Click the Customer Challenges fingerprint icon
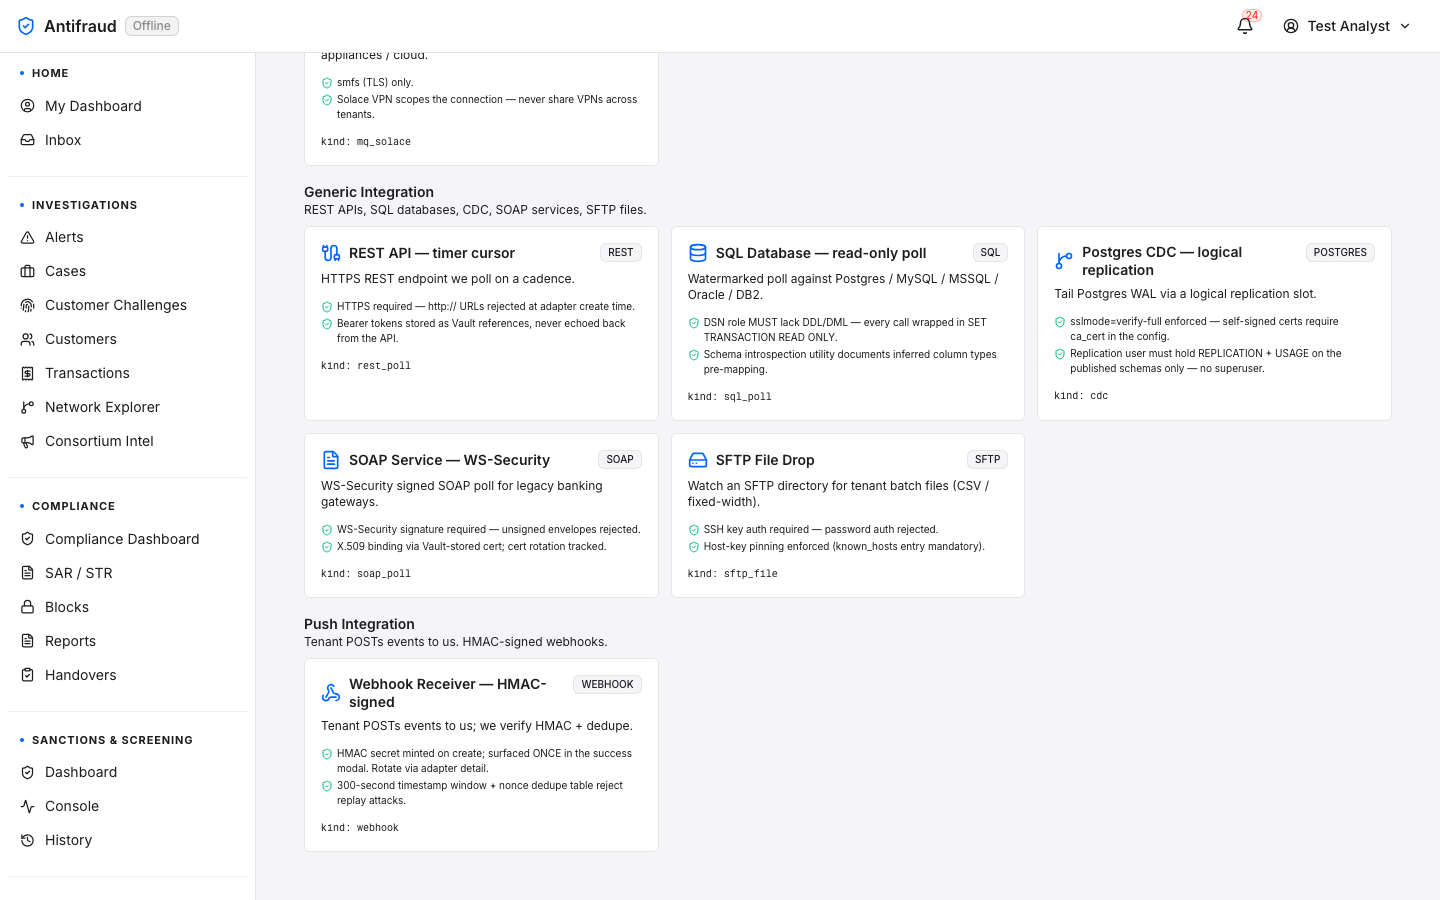The image size is (1440, 900). tap(28, 305)
